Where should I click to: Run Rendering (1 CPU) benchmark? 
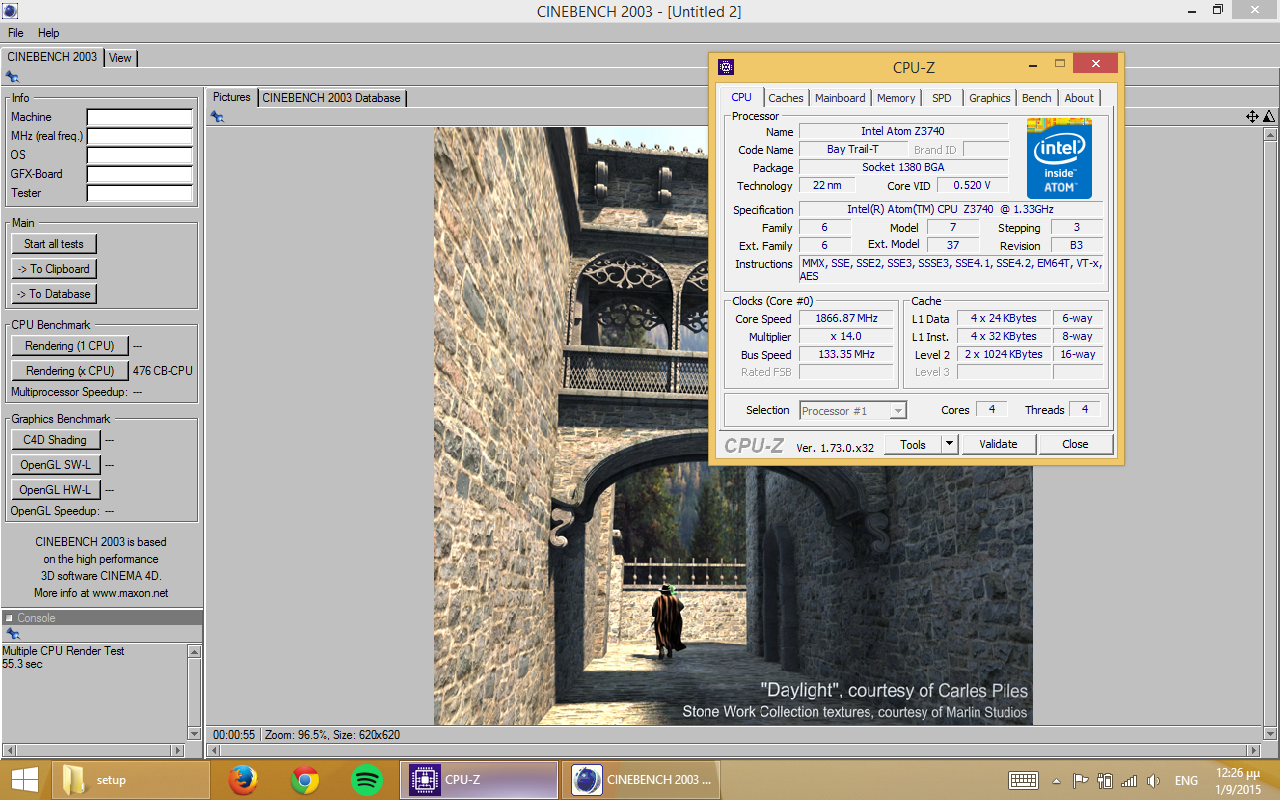70,346
